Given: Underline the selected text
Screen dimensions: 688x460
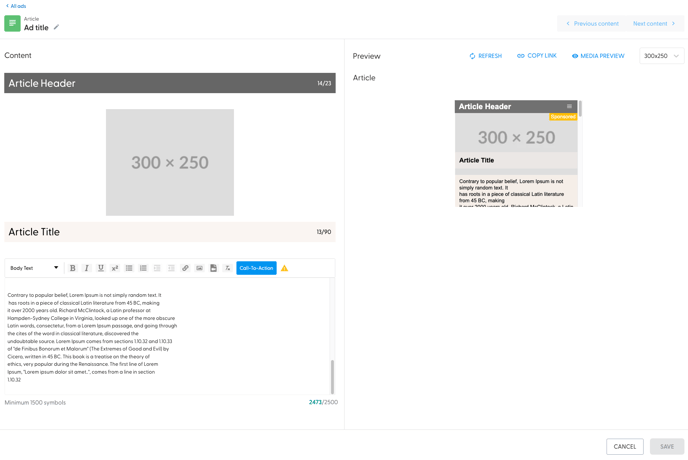Looking at the screenshot, I should pyautogui.click(x=100, y=268).
